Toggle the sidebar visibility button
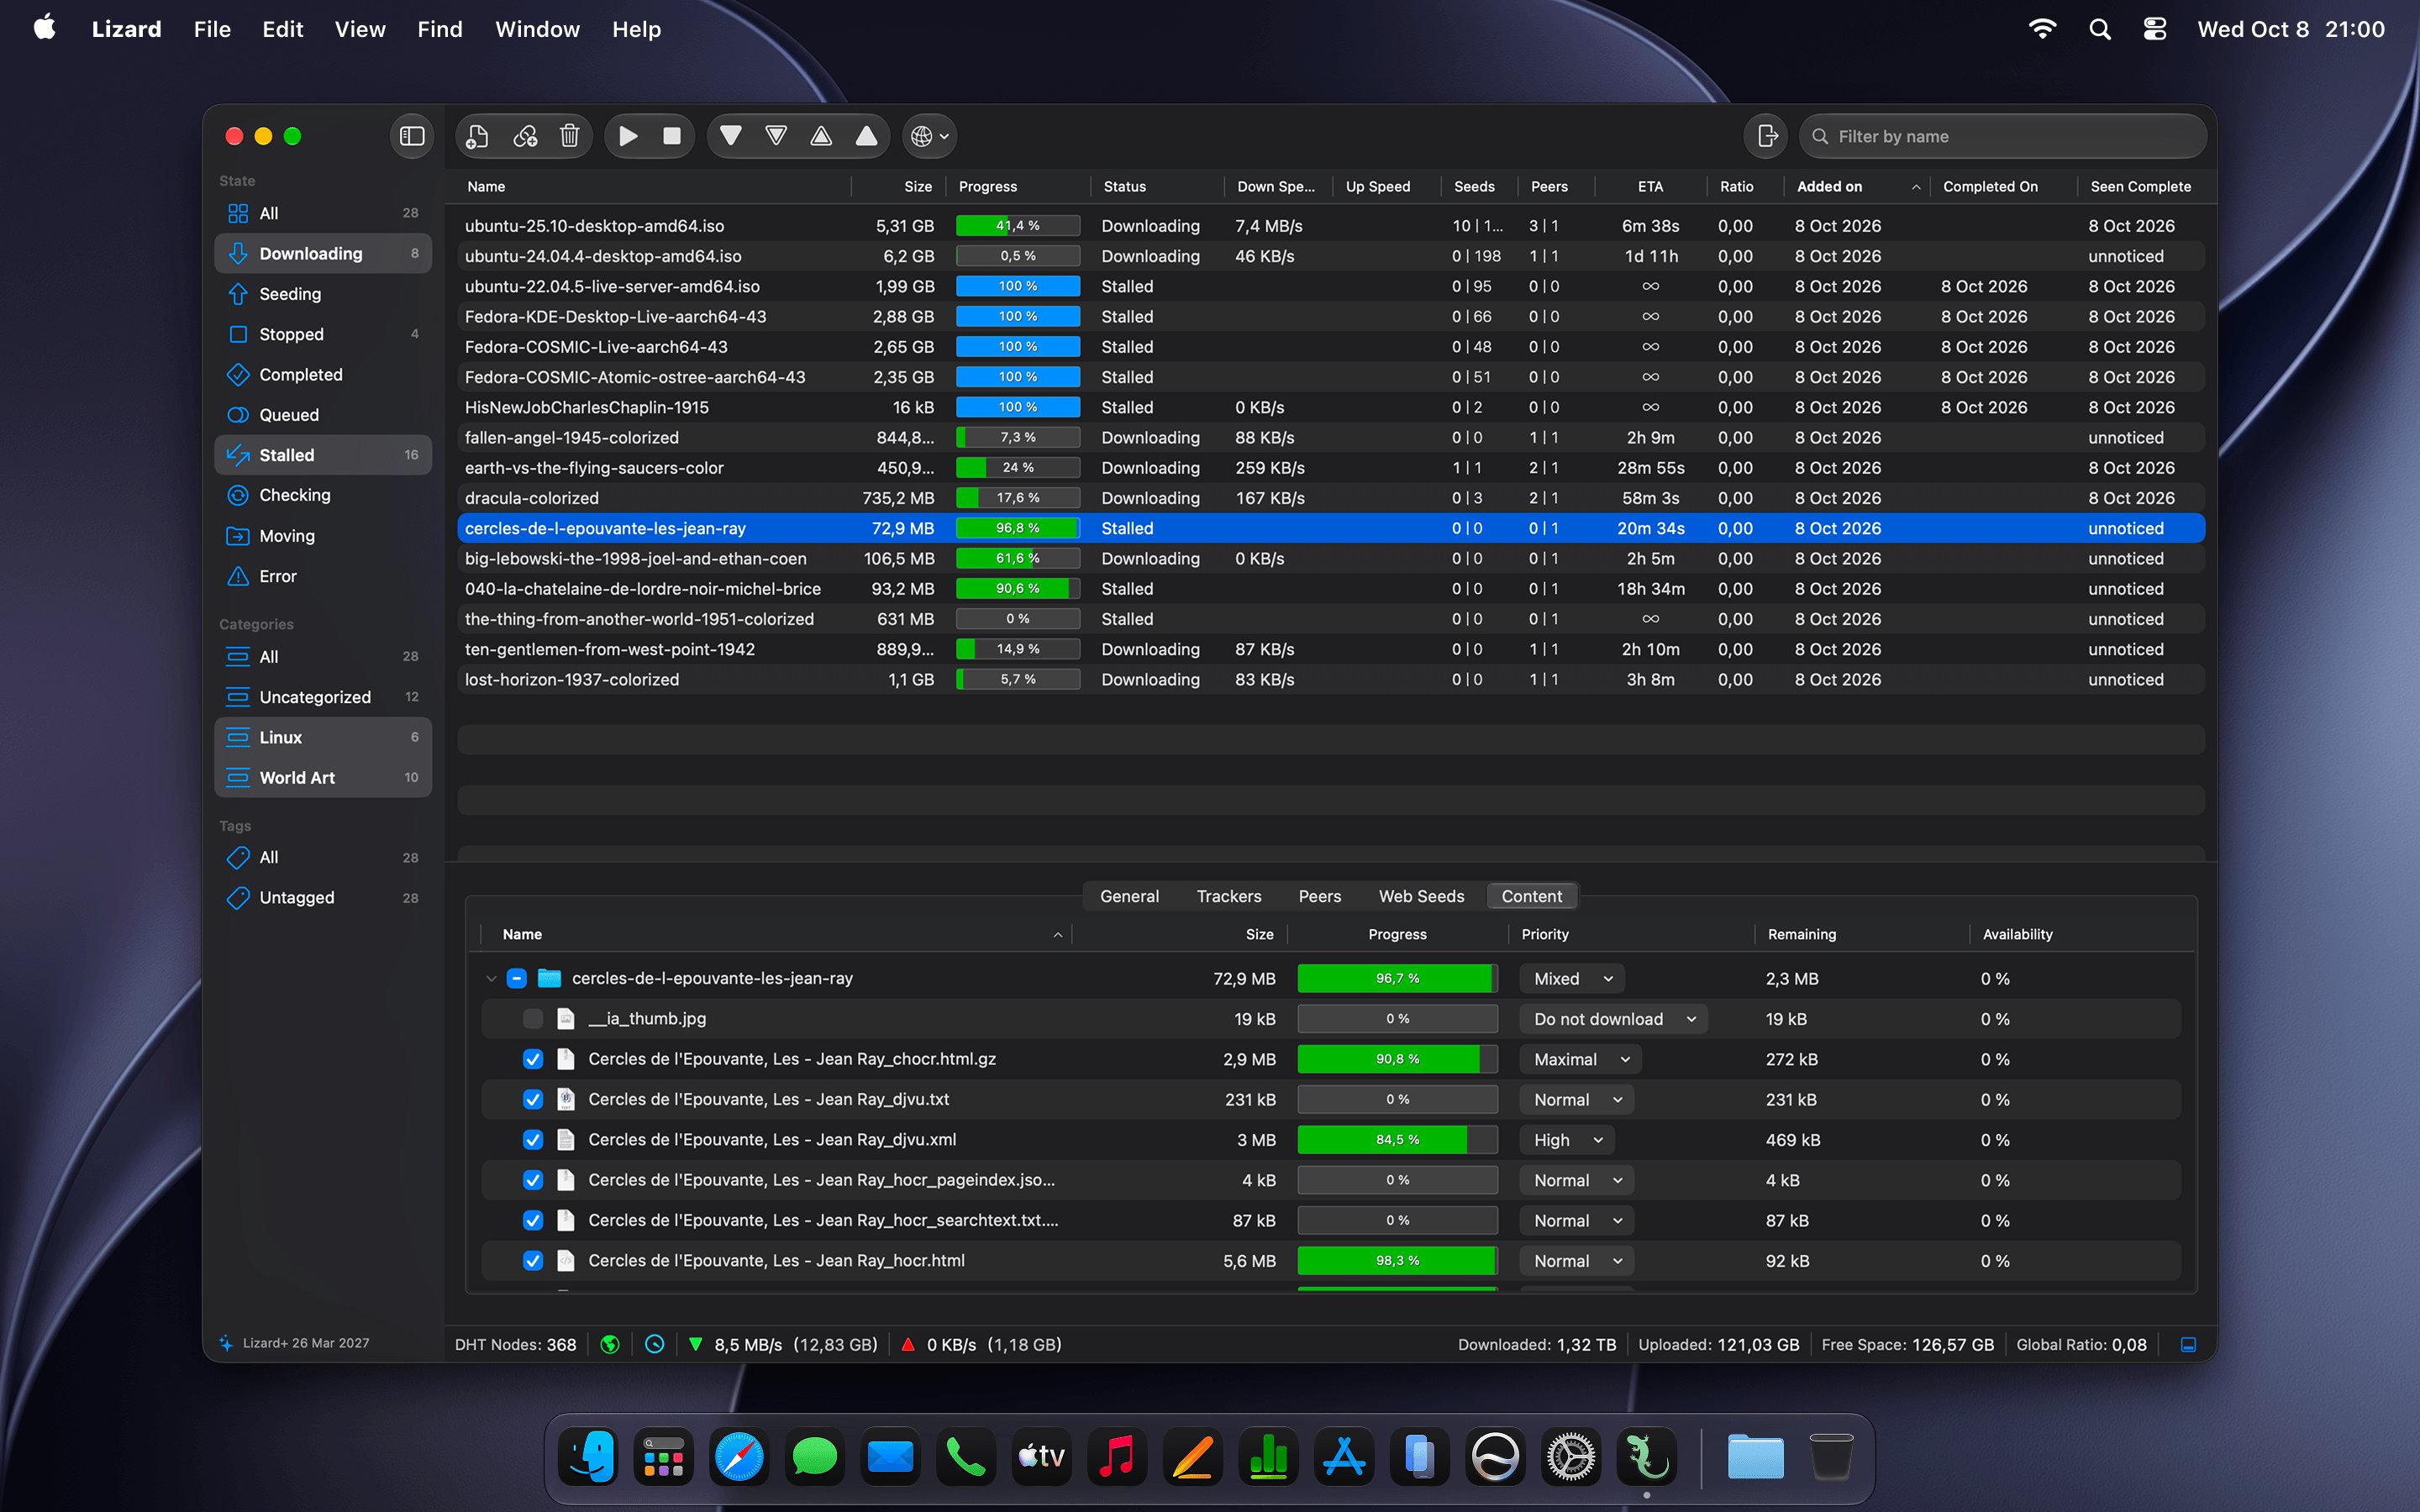2420x1512 pixels. (412, 136)
